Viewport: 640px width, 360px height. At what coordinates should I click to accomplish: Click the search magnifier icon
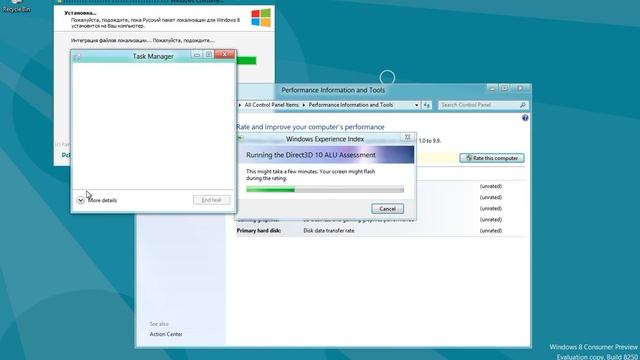(x=522, y=105)
